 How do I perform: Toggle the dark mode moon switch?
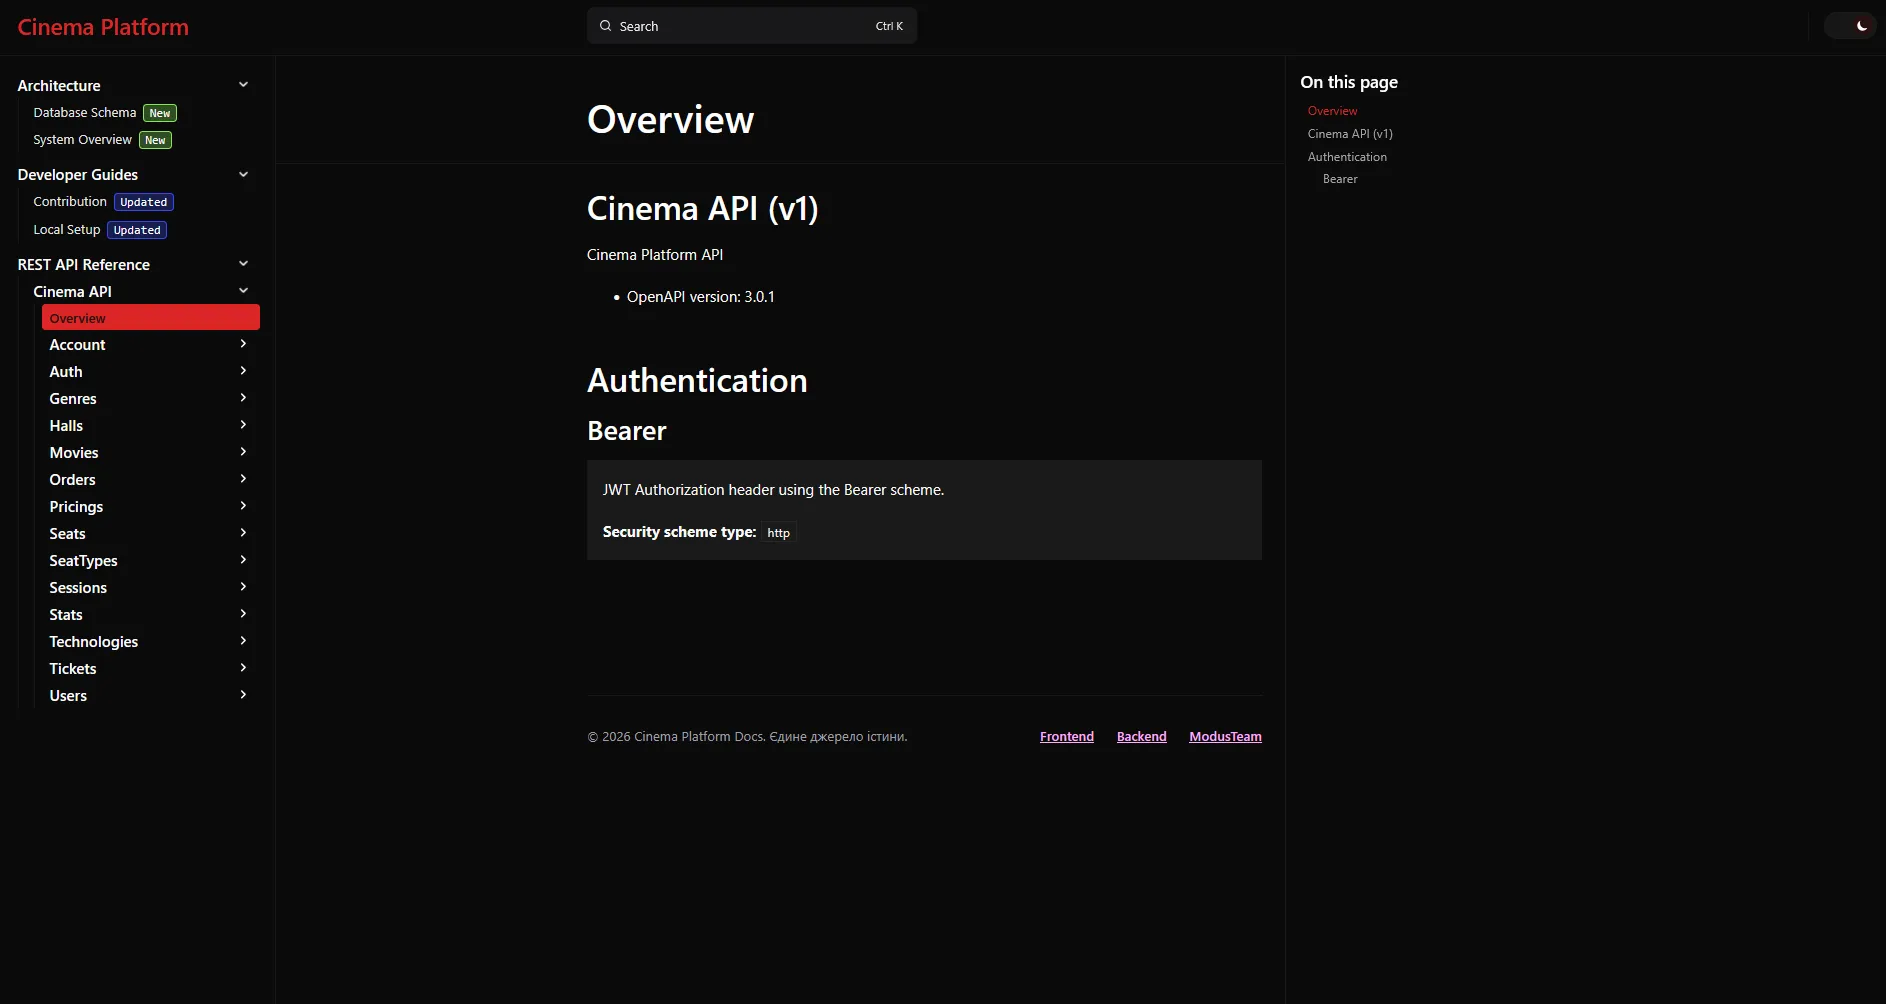(1851, 25)
